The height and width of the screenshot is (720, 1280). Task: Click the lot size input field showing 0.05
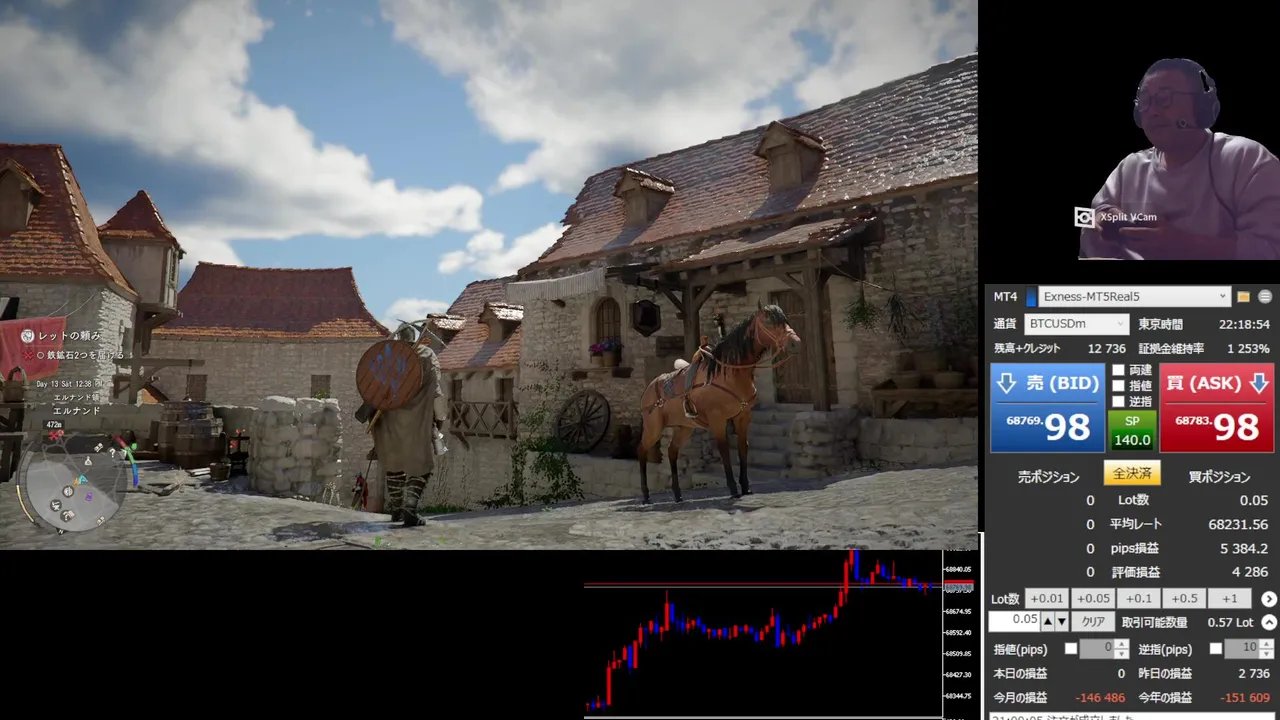pyautogui.click(x=1015, y=621)
